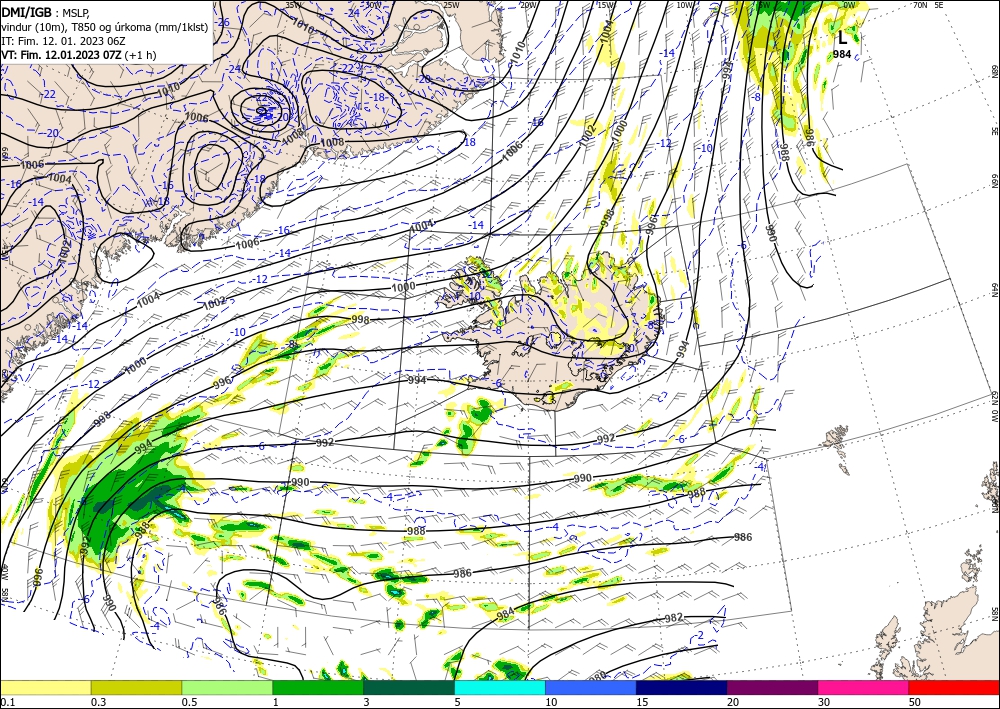1000x709 pixels.
Task: Click the '0.5' legend scale value
Action: (x=189, y=702)
